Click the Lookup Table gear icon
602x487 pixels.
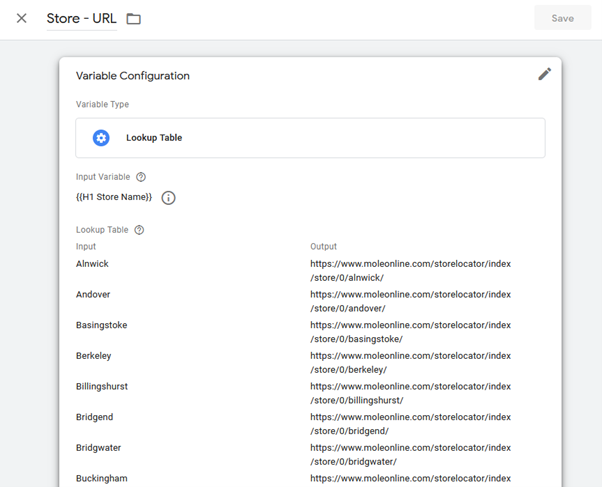click(x=101, y=138)
